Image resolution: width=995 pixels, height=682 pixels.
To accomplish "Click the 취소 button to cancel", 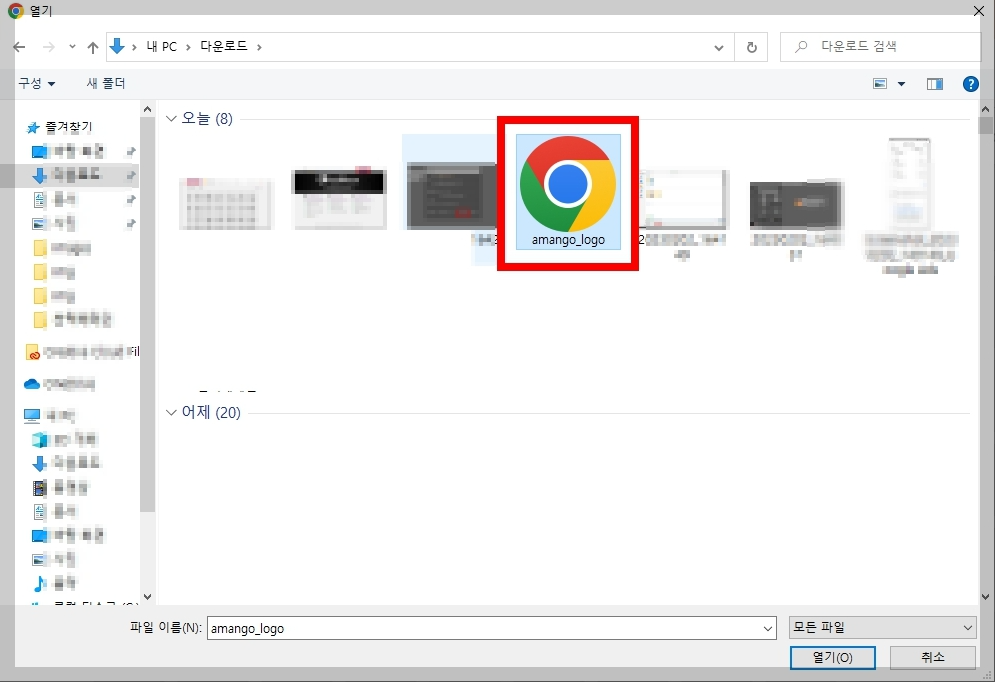I will [933, 657].
